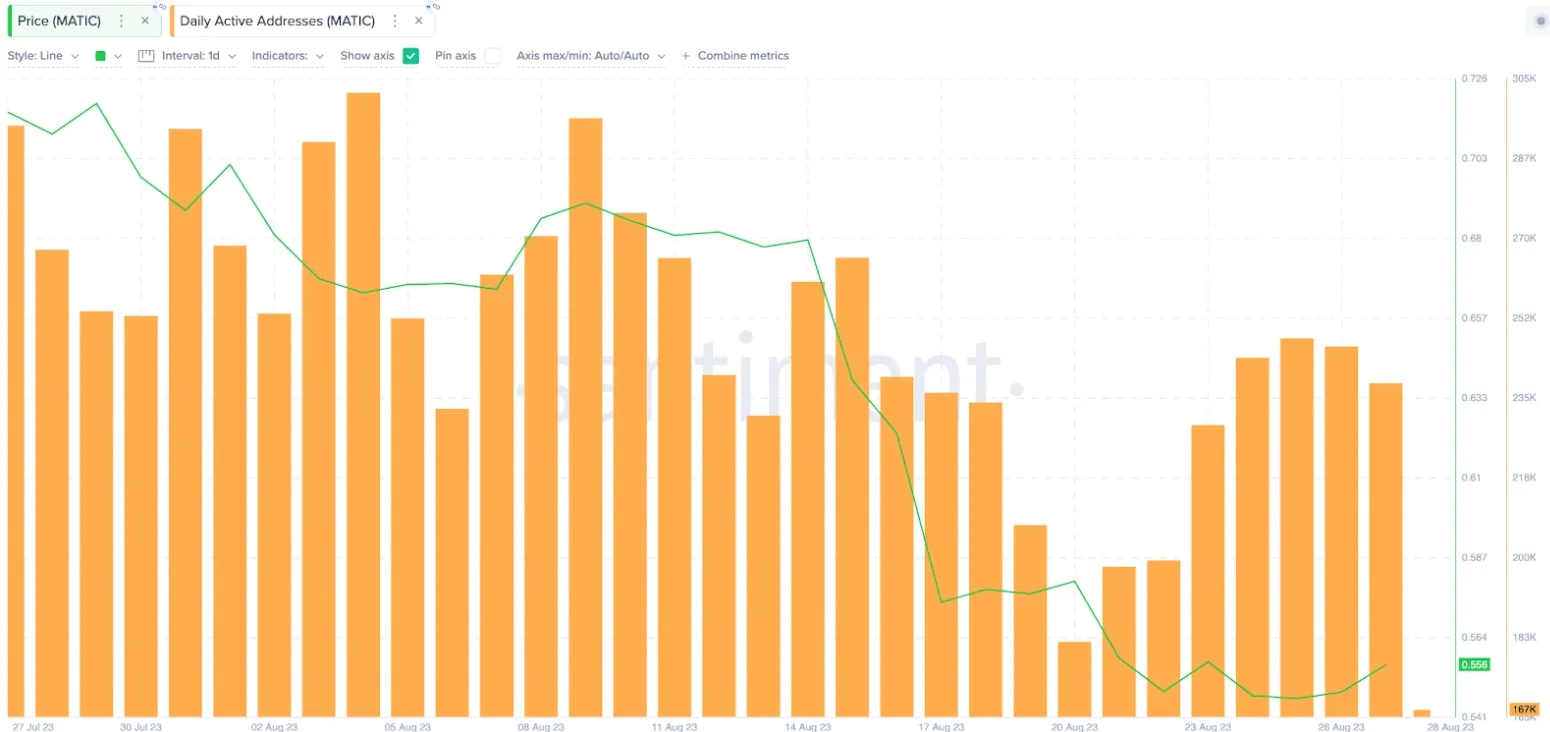Click the 05 Aug 23 date label
This screenshot has width=1550, height=732.
tap(408, 727)
